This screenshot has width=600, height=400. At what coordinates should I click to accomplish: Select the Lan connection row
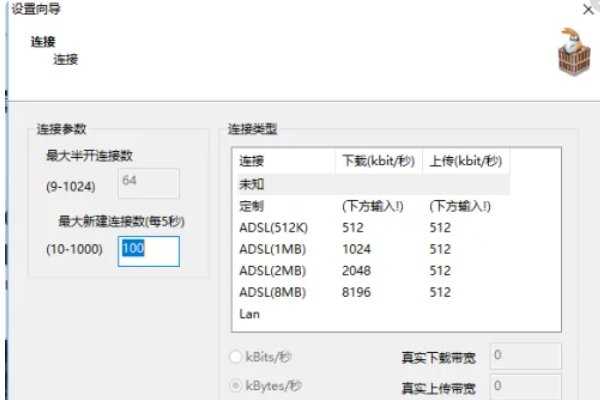tap(373, 314)
